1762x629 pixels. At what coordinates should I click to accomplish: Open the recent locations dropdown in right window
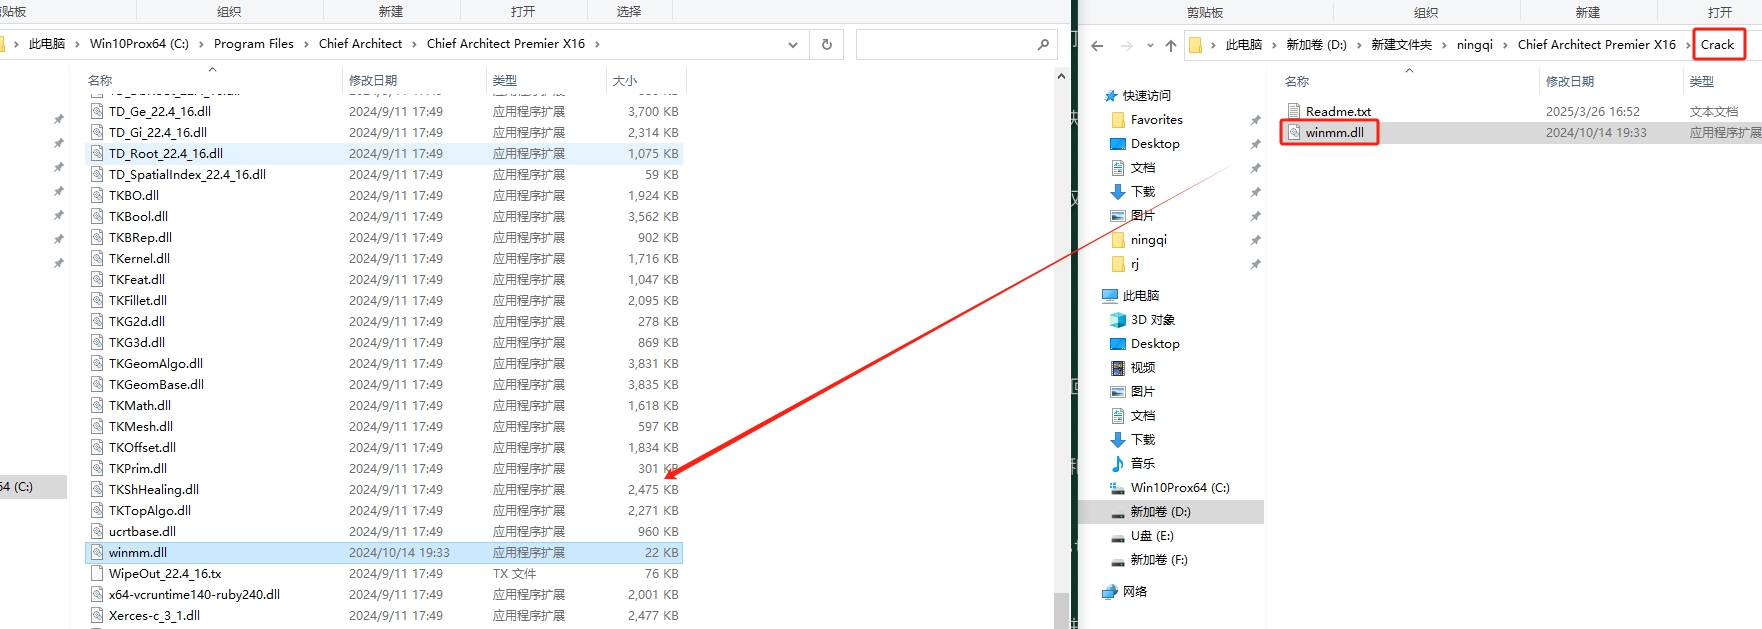(x=1150, y=45)
